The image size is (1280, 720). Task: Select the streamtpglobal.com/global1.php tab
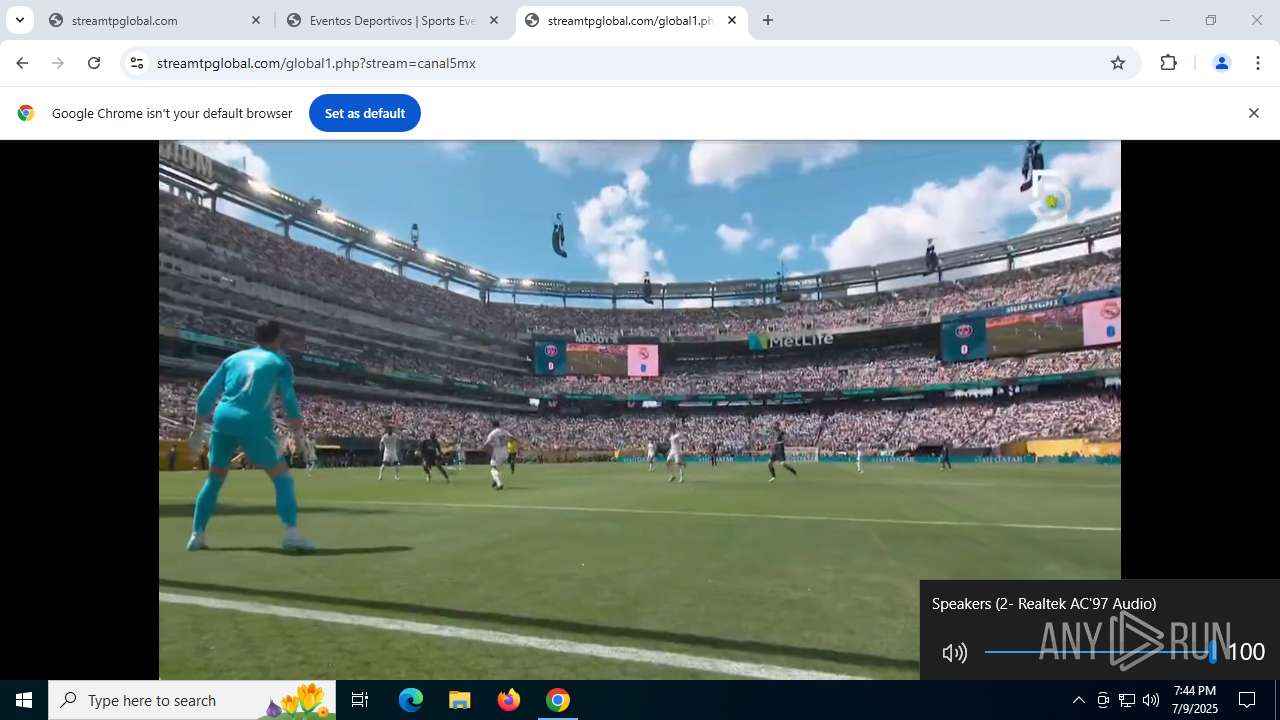[x=630, y=20]
